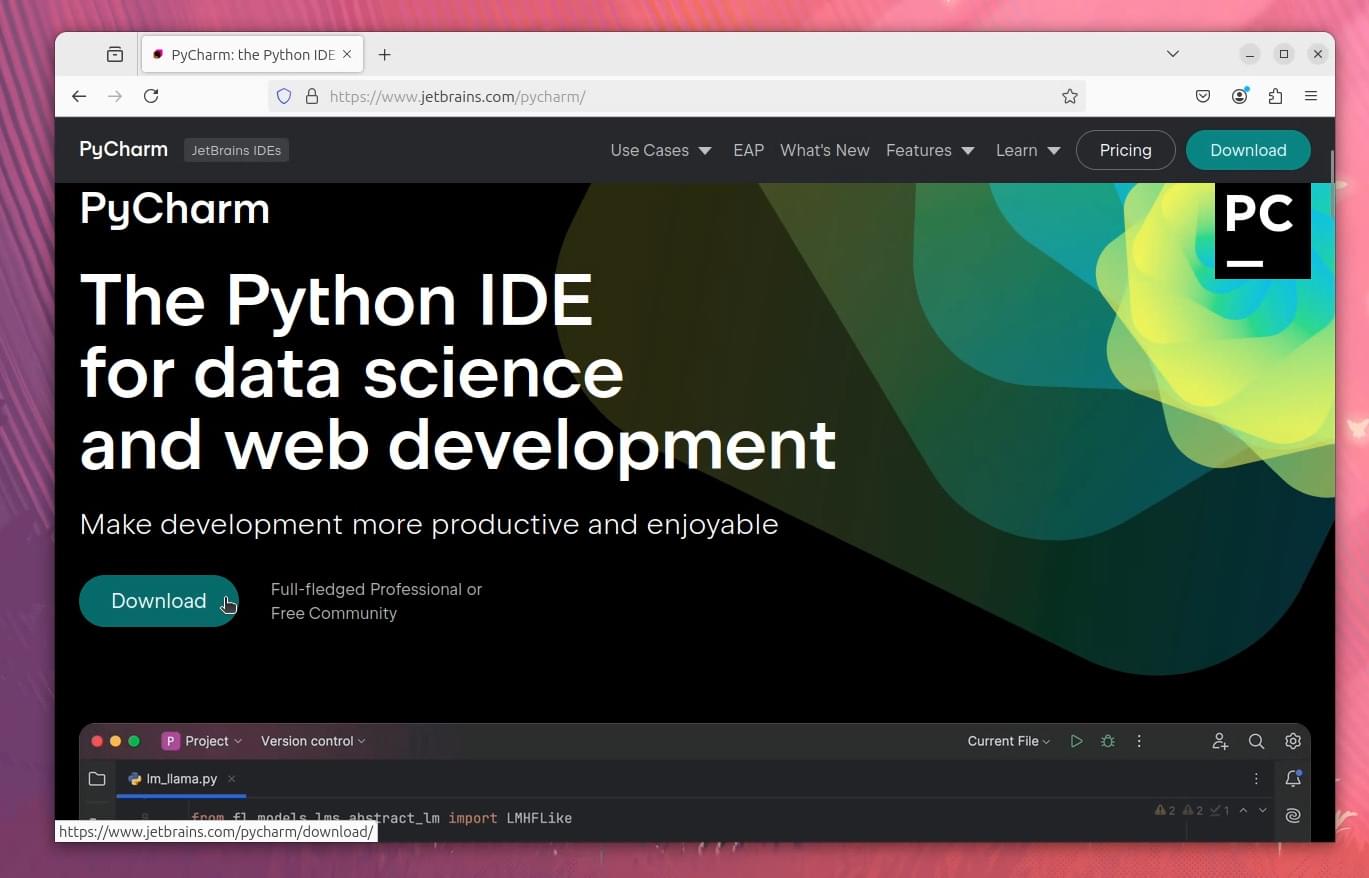Click the site security padlock icon
1369x878 pixels.
312,96
